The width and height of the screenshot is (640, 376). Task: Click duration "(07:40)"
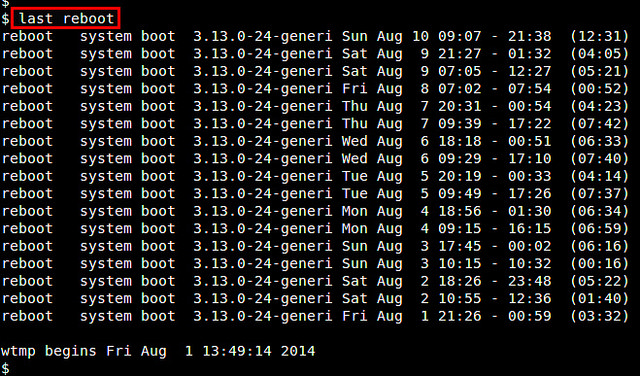599,159
